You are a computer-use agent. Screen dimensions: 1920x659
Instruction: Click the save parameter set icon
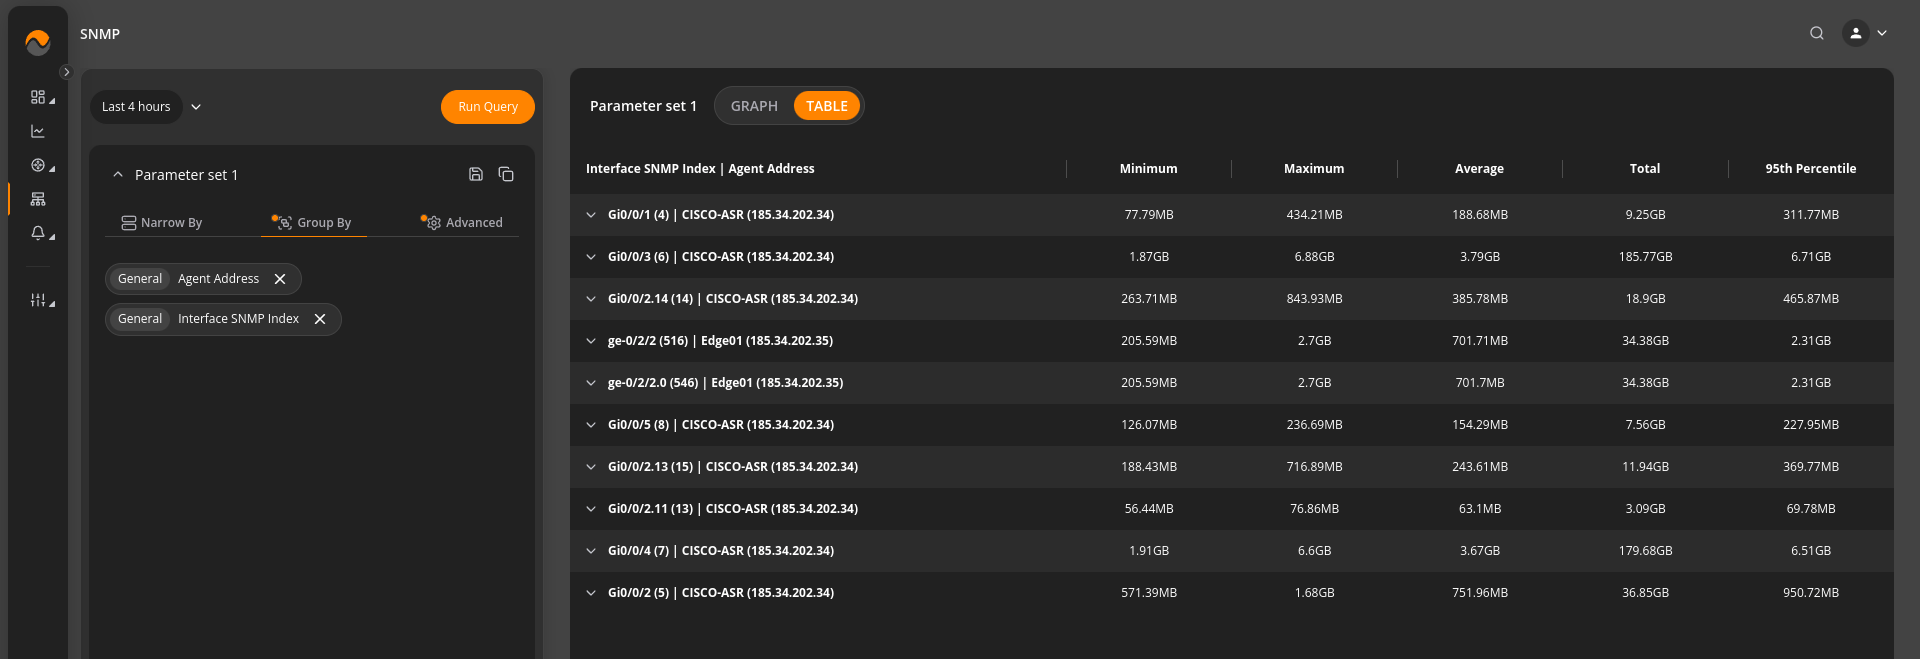[476, 174]
